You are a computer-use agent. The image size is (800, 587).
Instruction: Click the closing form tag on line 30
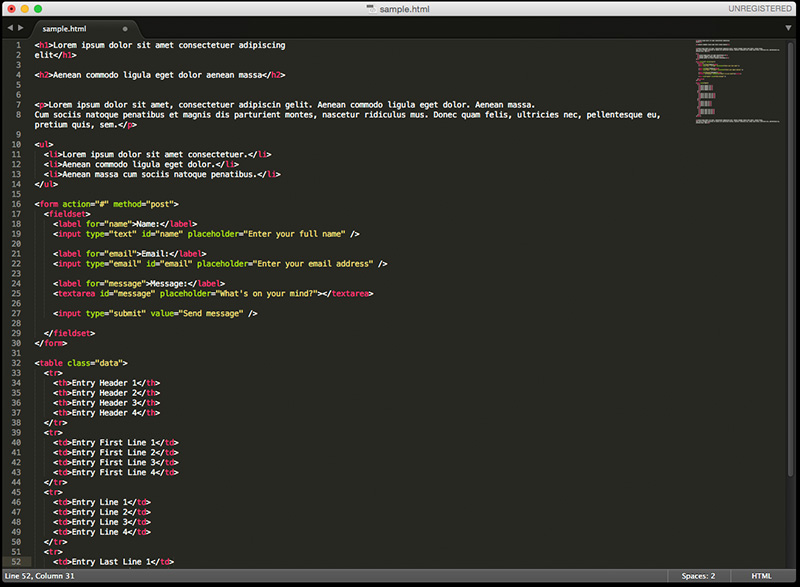[51, 343]
